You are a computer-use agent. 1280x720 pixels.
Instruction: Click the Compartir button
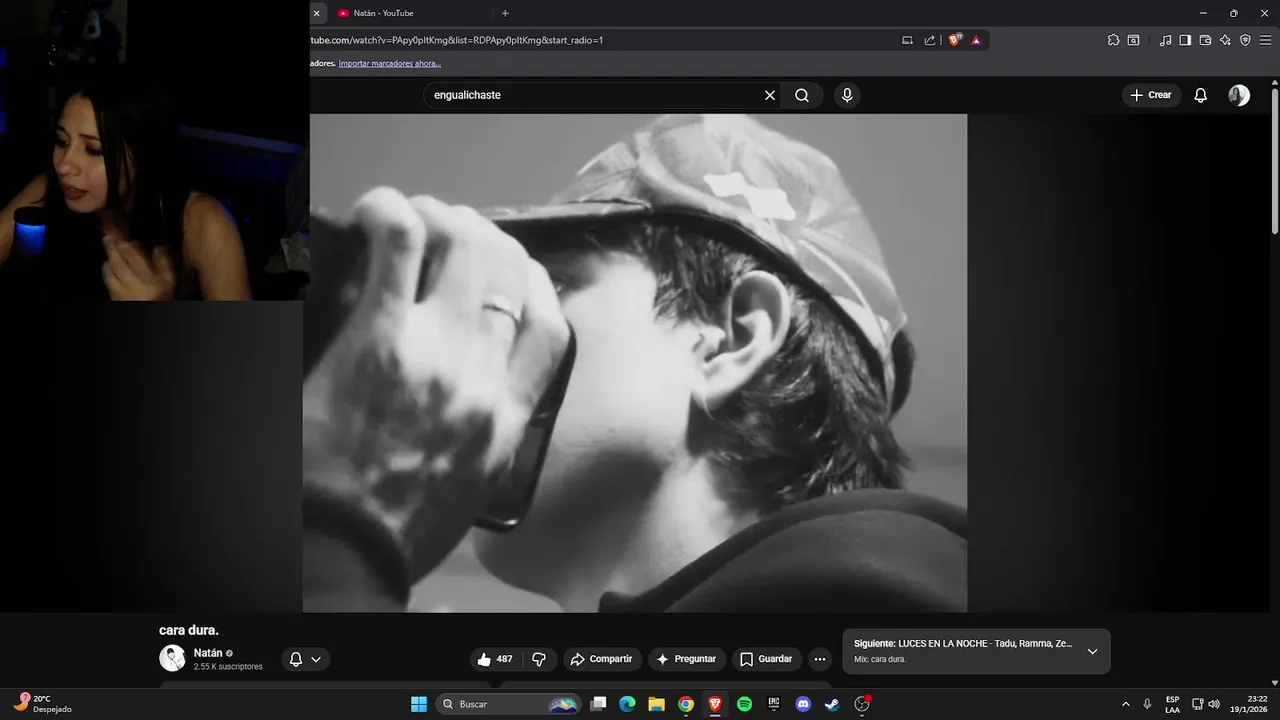(601, 659)
